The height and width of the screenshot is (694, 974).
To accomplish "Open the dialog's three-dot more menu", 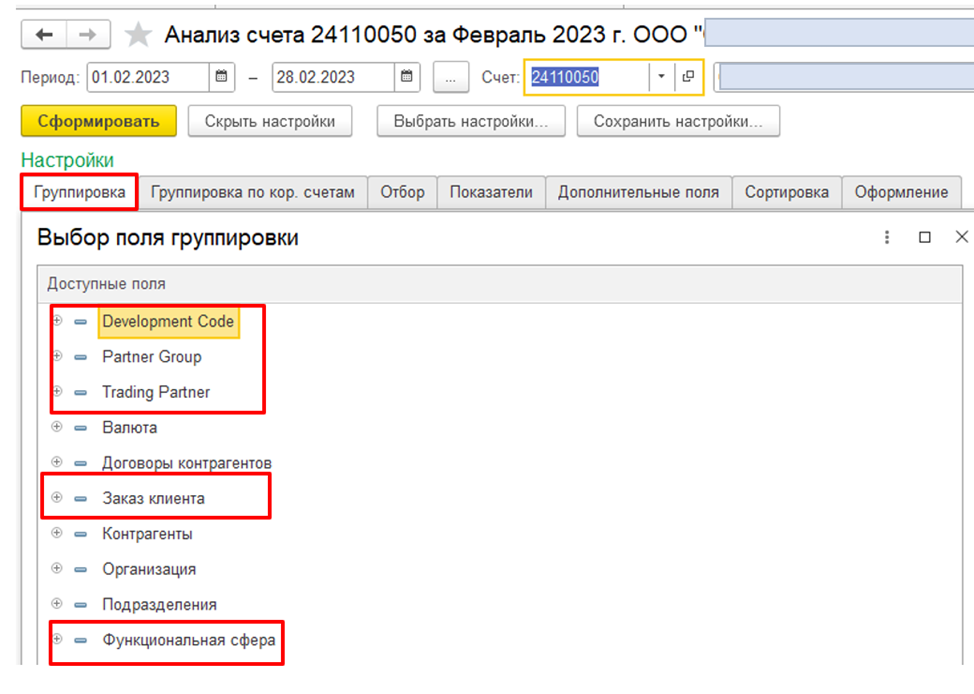I will [x=886, y=237].
